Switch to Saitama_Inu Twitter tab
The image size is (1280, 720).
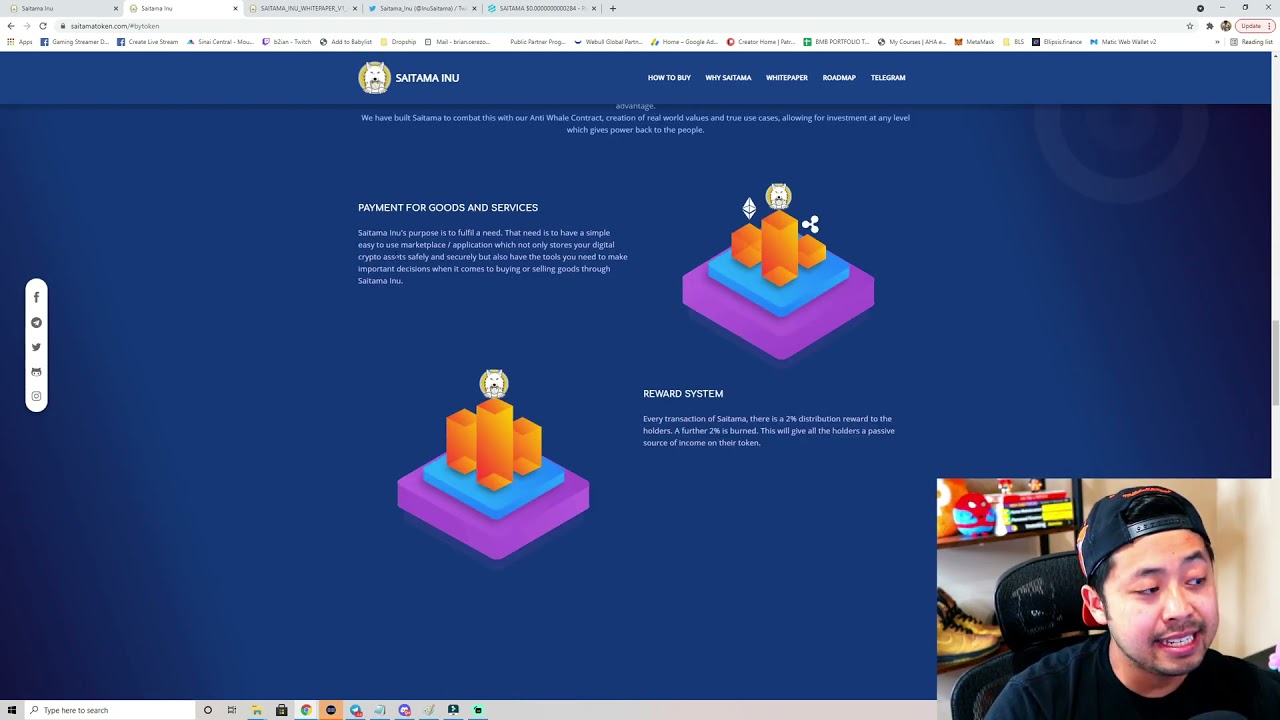421,8
